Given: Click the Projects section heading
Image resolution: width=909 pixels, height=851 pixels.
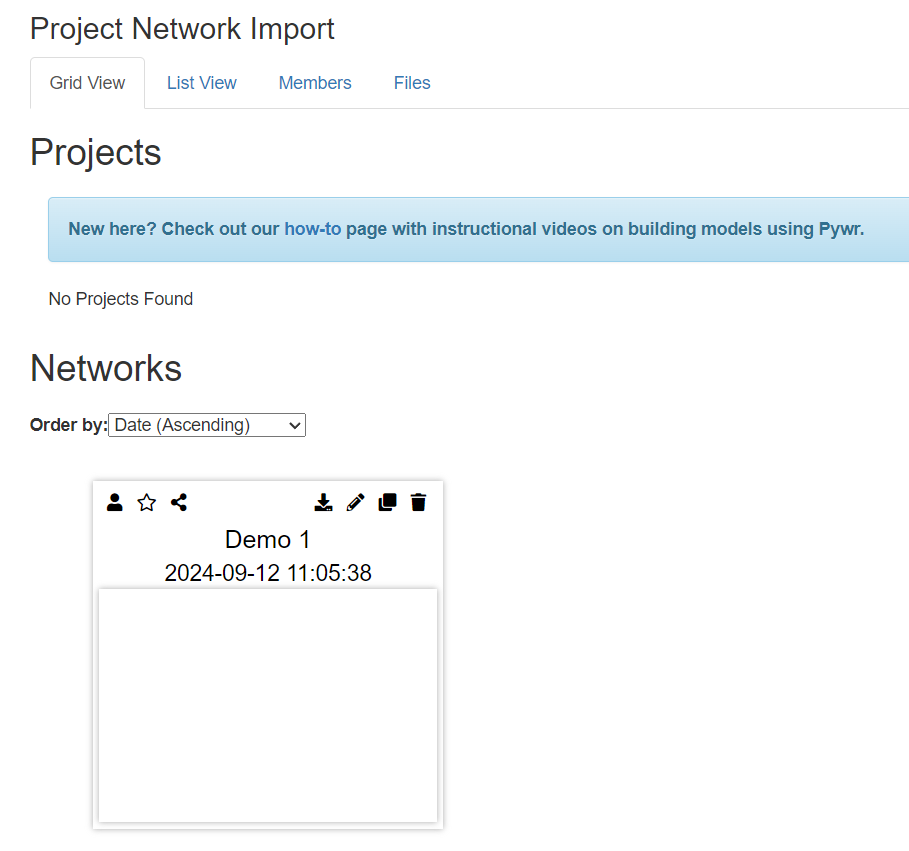Looking at the screenshot, I should pyautogui.click(x=95, y=152).
